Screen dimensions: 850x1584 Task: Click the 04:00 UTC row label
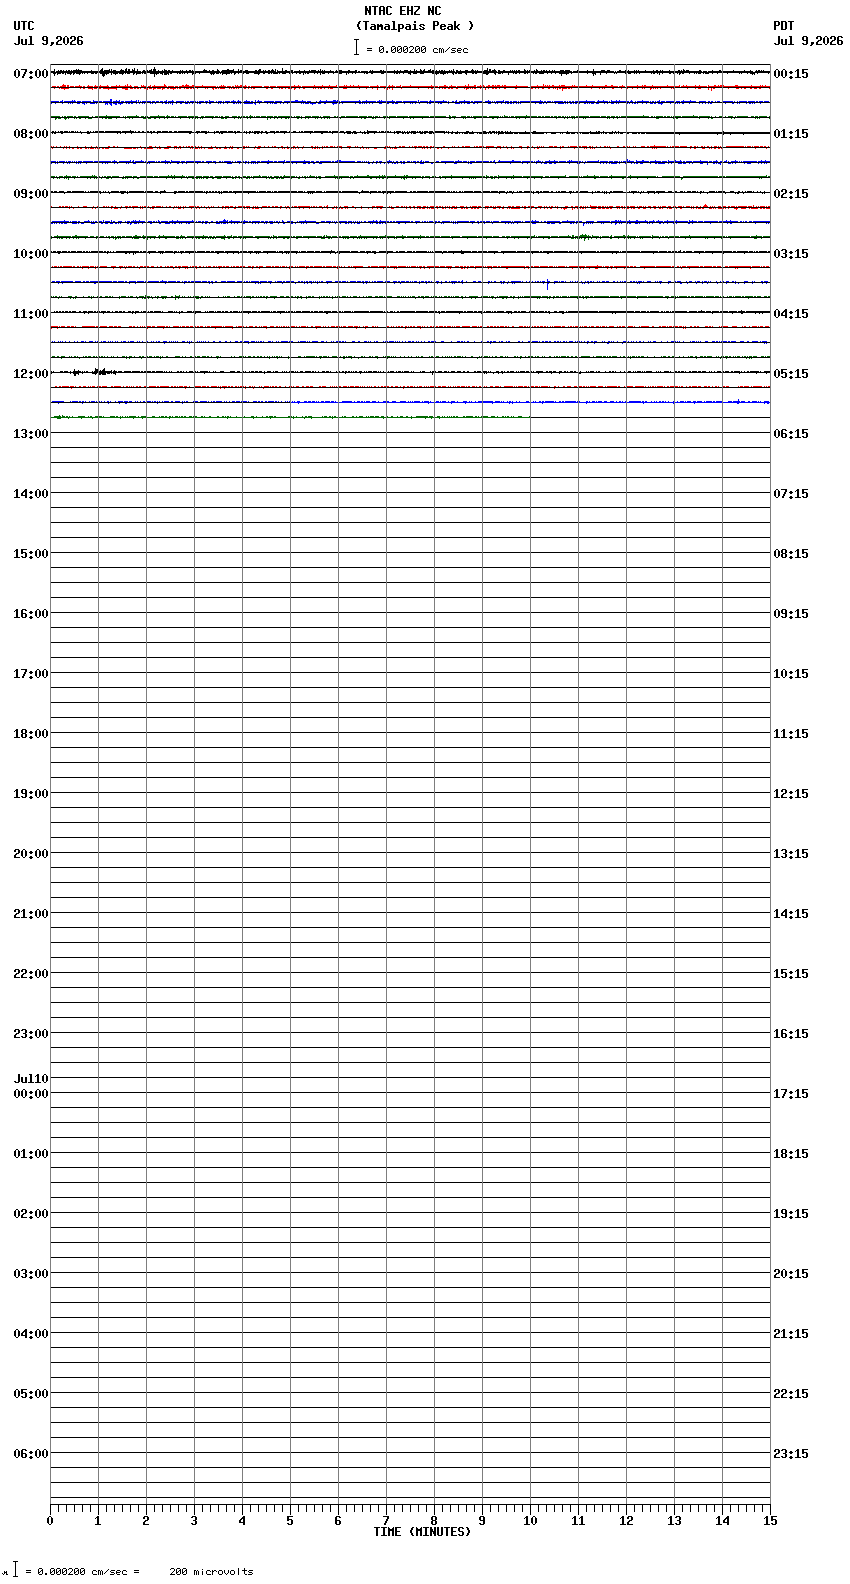pos(31,1334)
